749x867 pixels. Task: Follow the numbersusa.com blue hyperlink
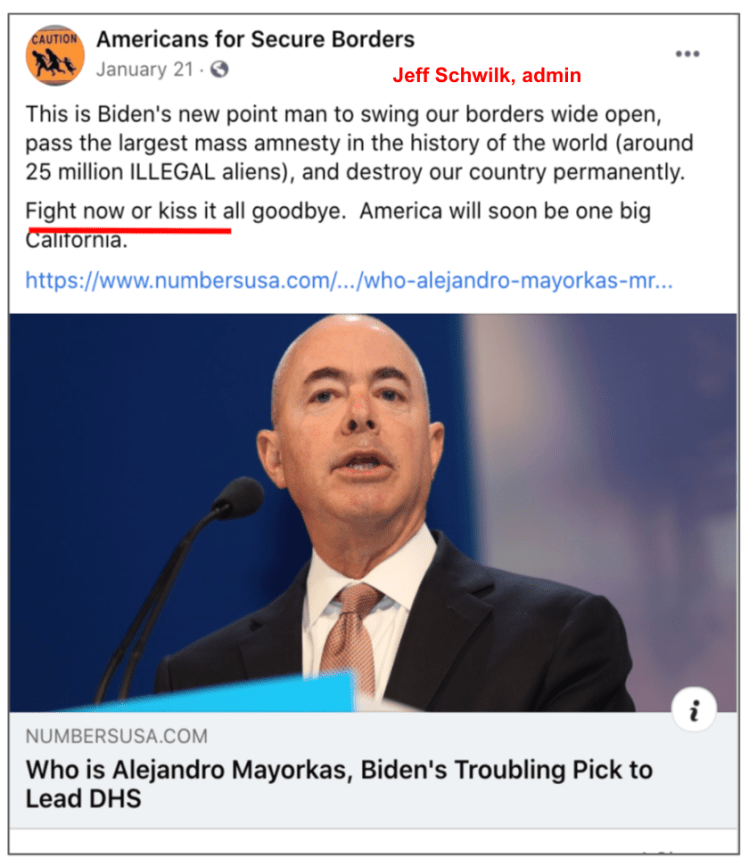[x=349, y=281]
